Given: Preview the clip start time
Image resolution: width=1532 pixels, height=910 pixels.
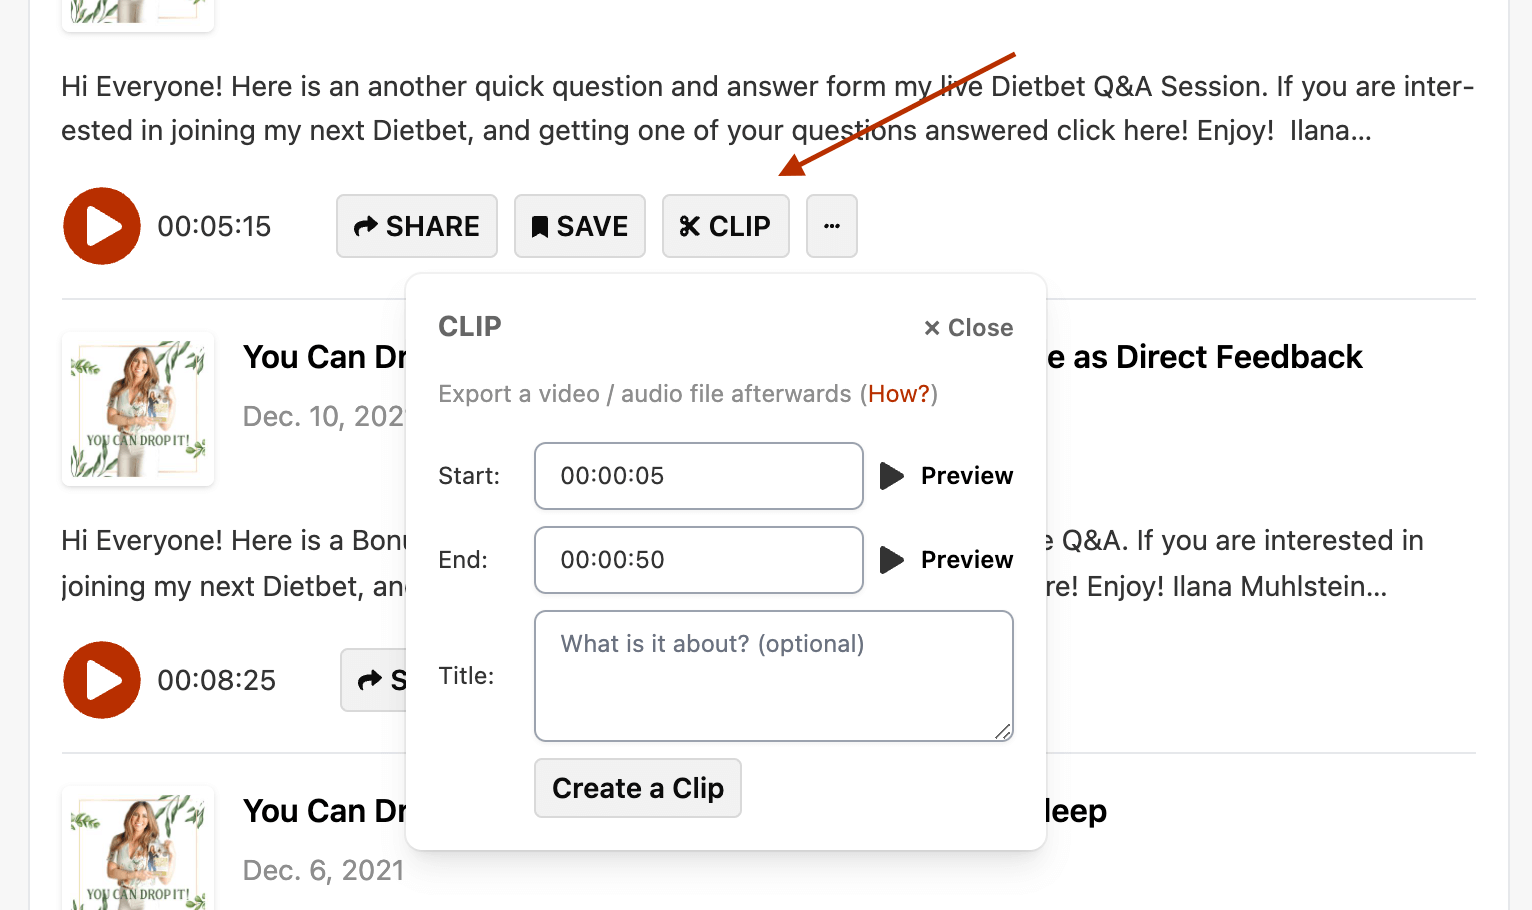Looking at the screenshot, I should (946, 476).
